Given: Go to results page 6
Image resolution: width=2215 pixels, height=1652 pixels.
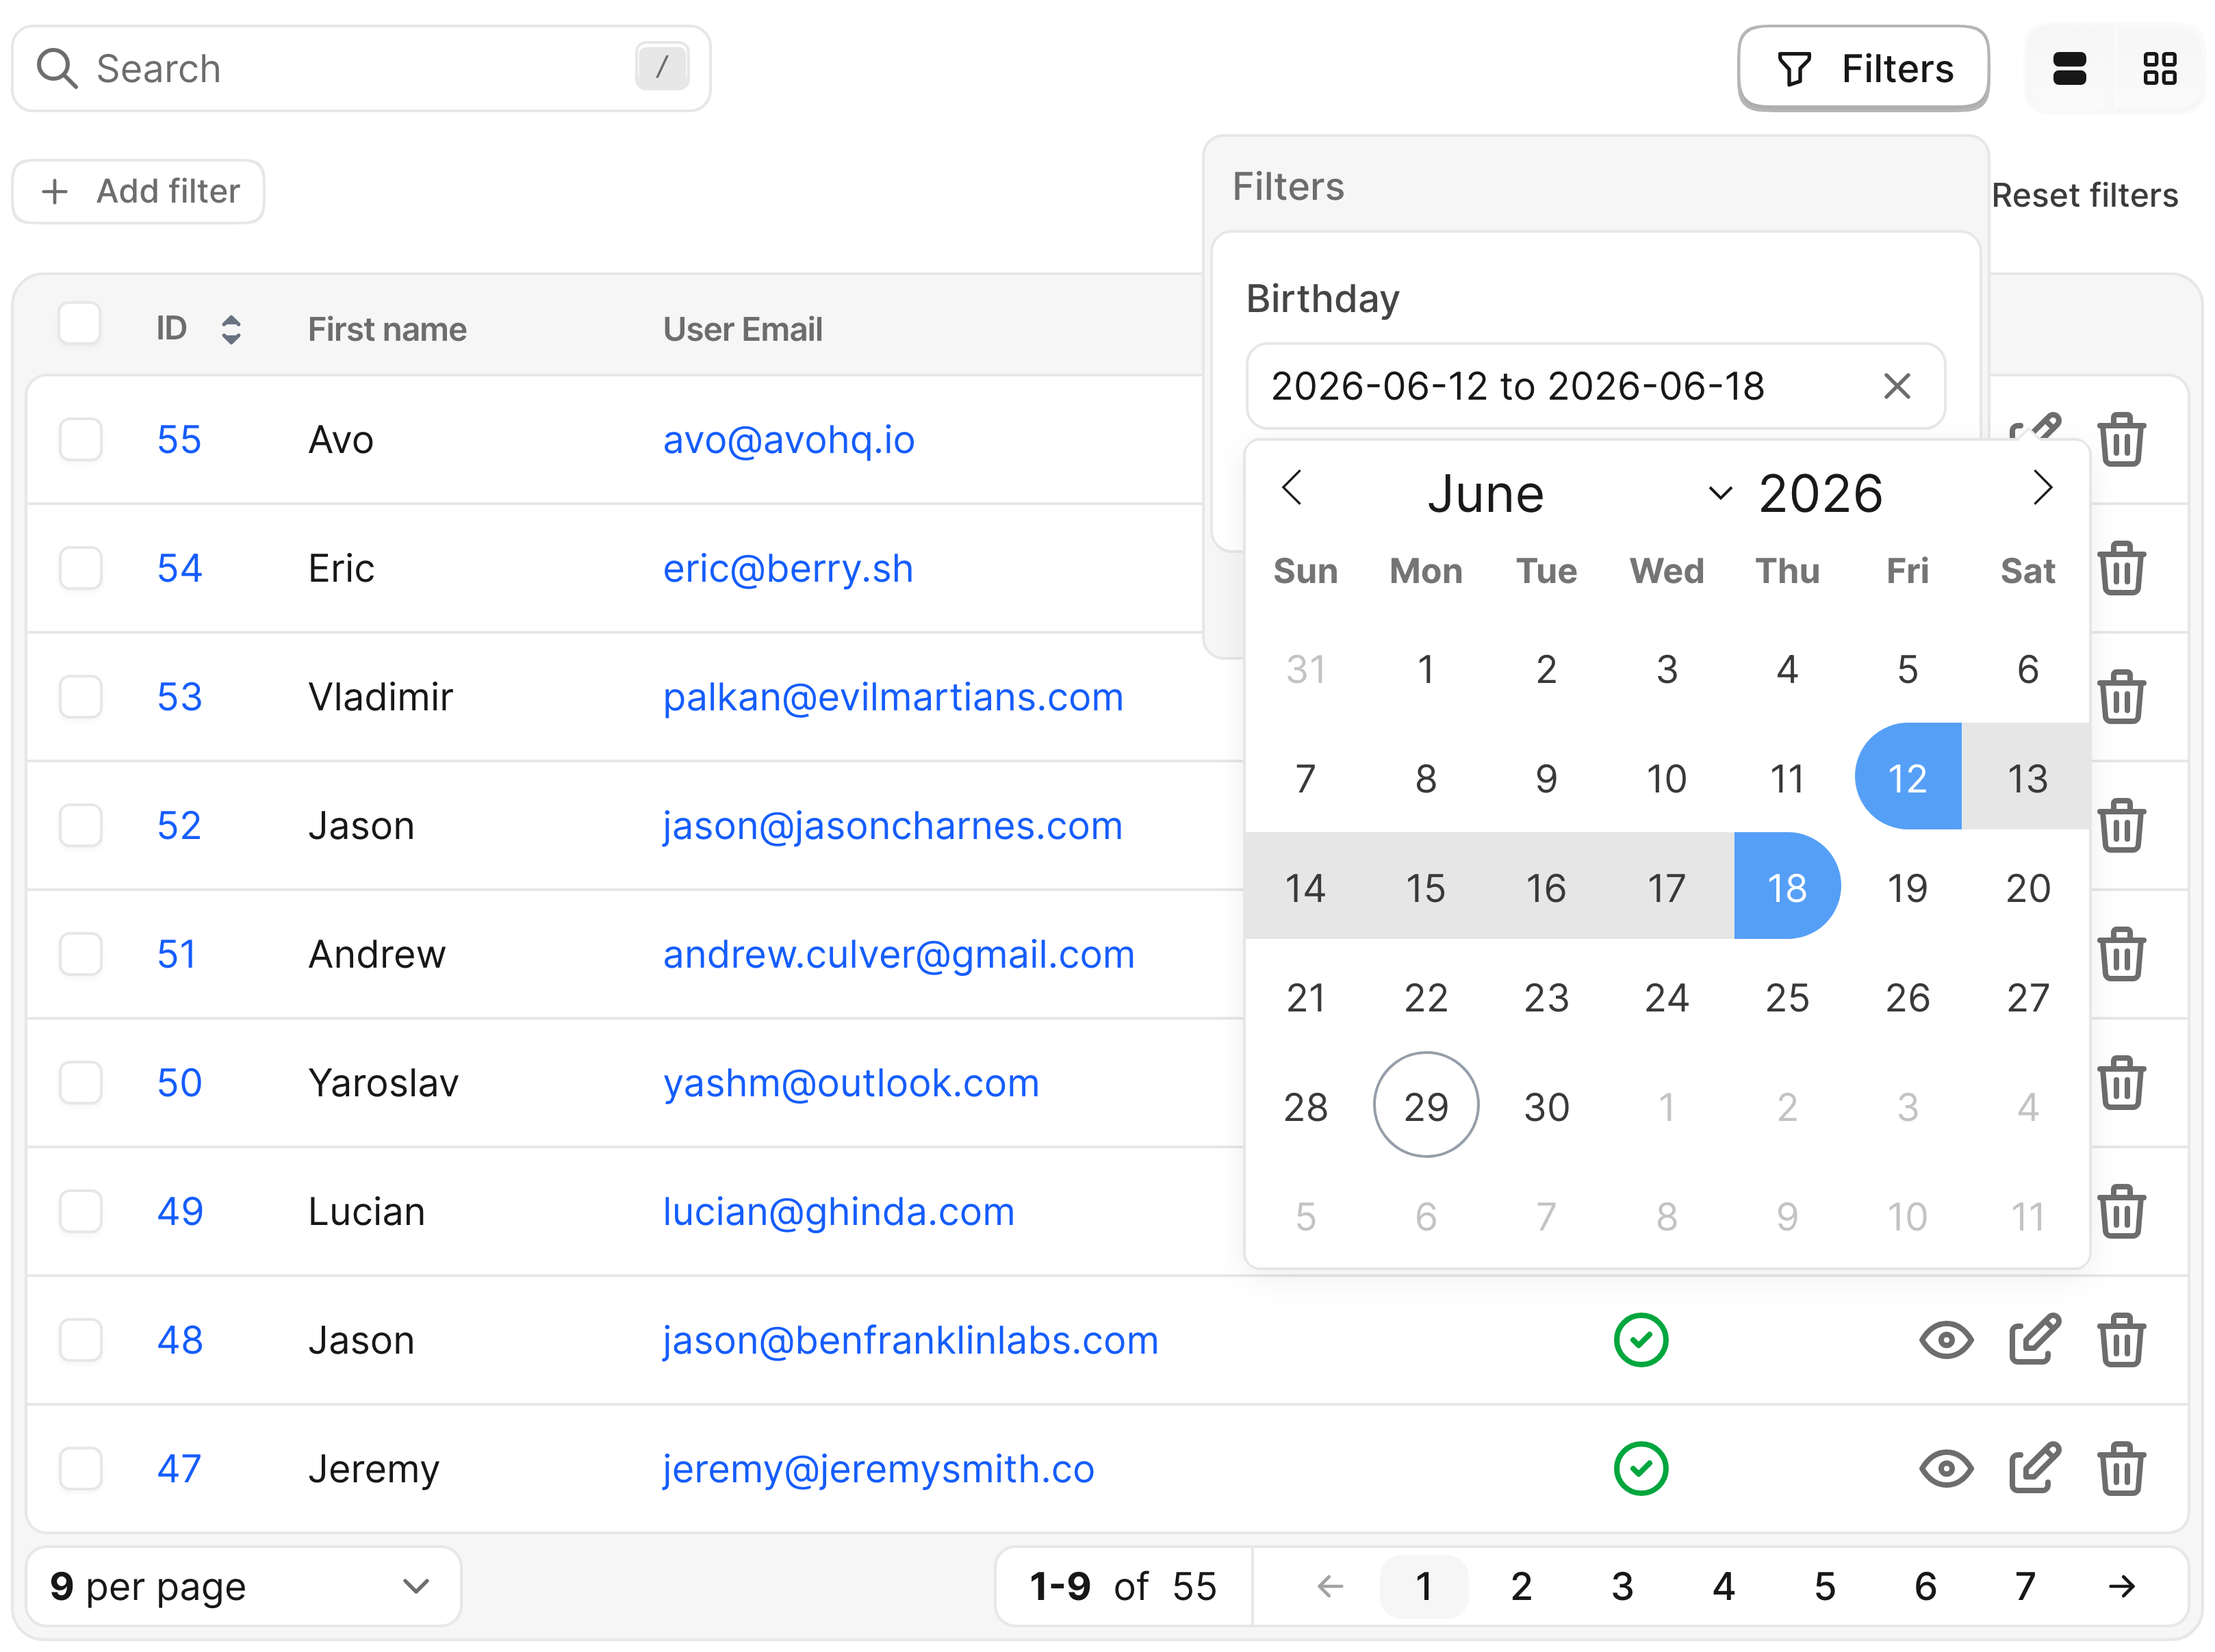Looking at the screenshot, I should point(1925,1586).
